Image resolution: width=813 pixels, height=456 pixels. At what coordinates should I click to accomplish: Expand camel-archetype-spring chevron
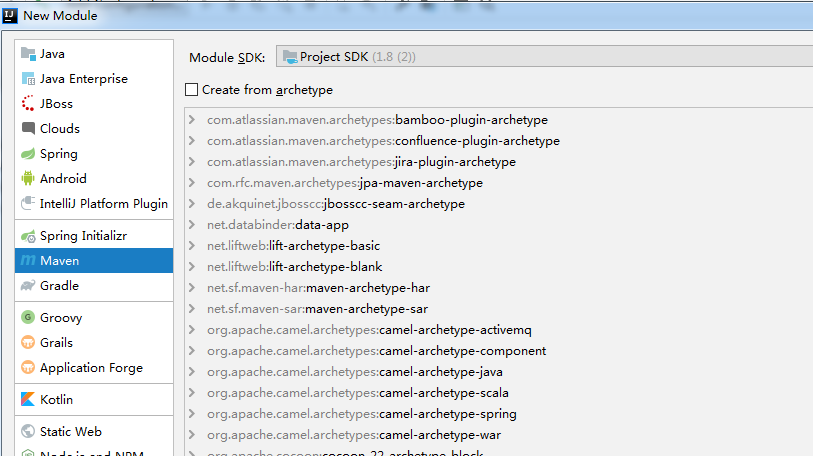192,414
